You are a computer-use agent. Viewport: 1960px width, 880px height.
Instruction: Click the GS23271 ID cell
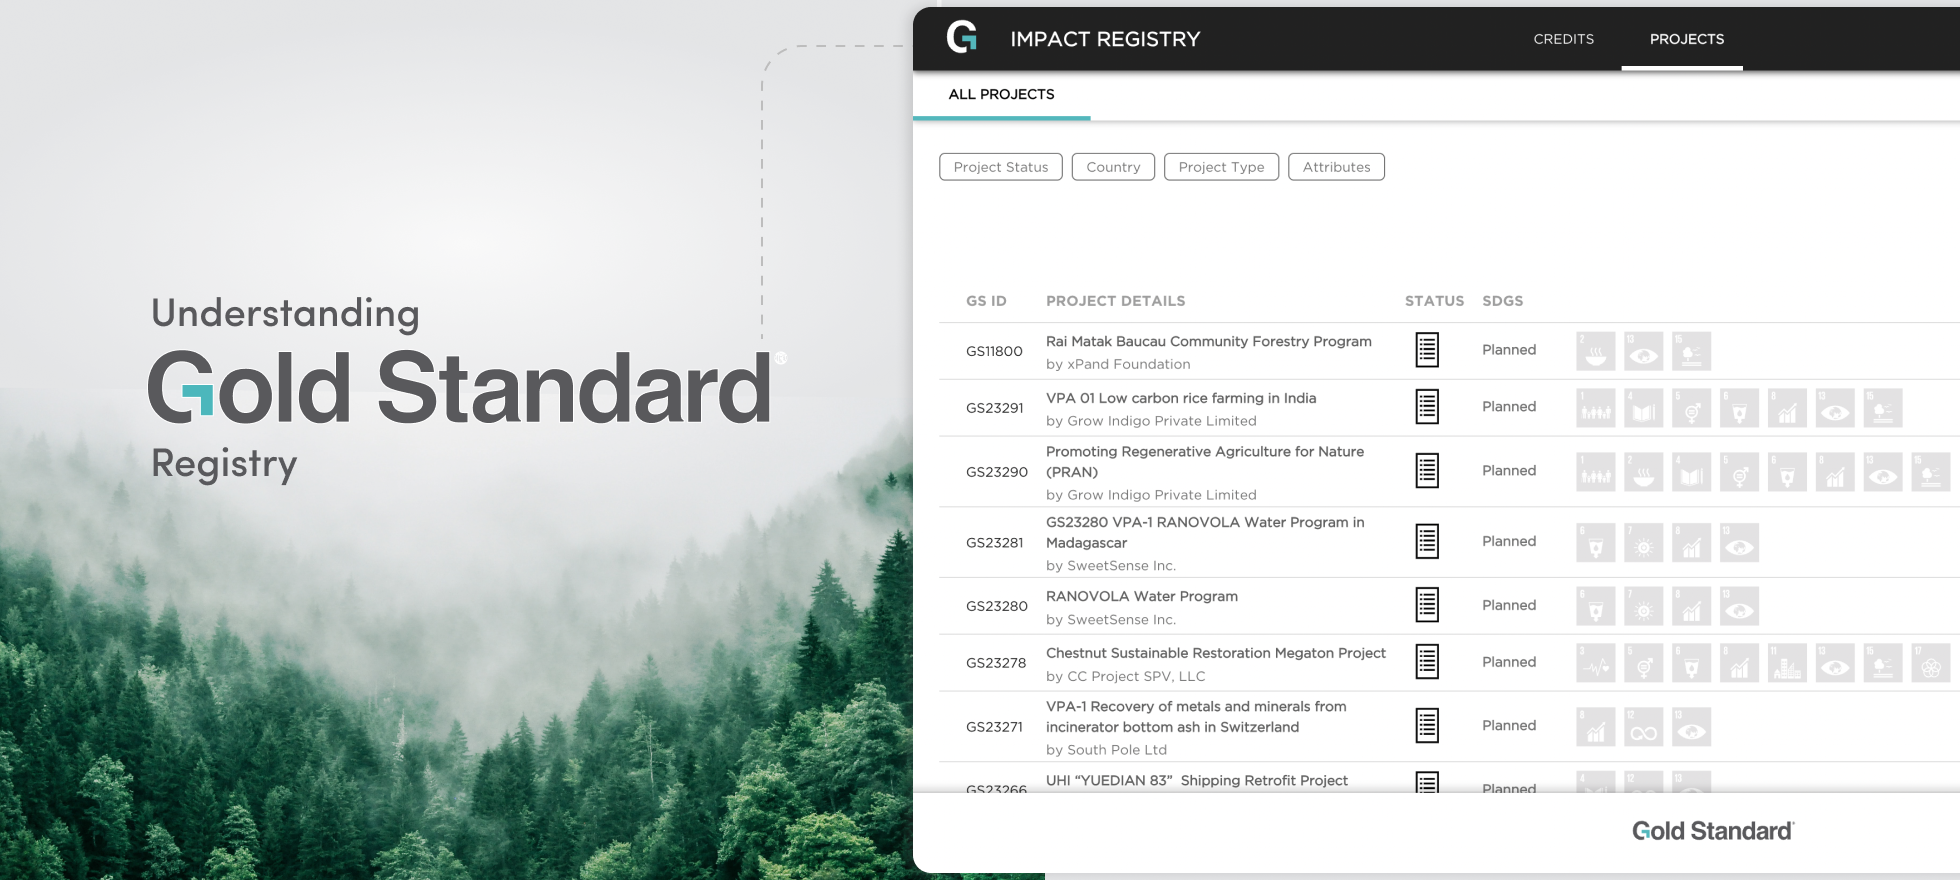[994, 727]
